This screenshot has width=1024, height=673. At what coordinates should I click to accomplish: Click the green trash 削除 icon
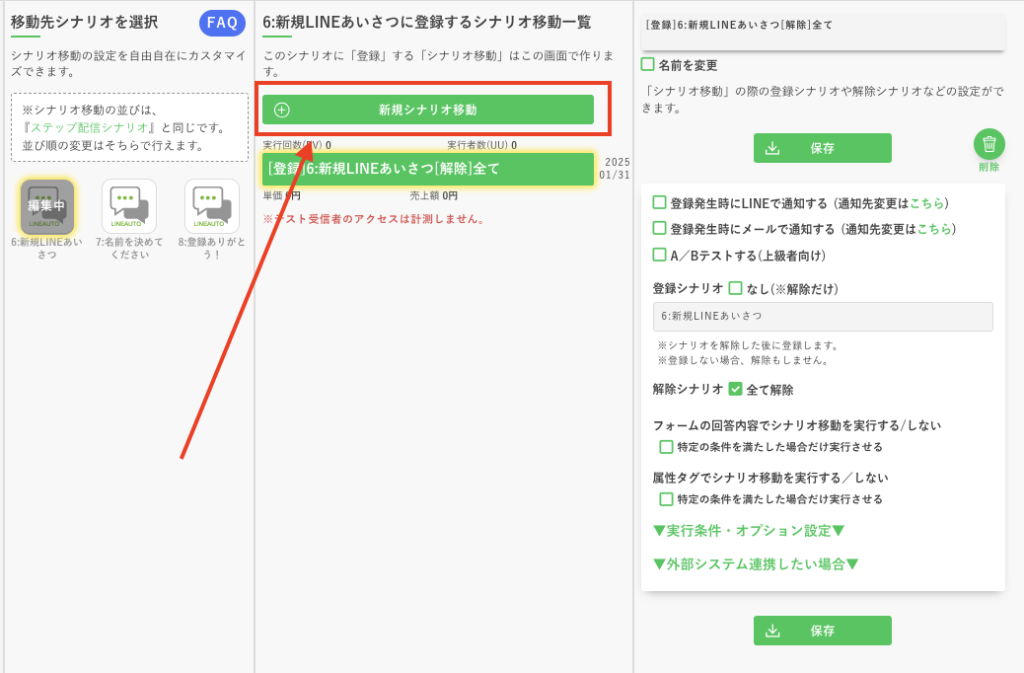[988, 144]
